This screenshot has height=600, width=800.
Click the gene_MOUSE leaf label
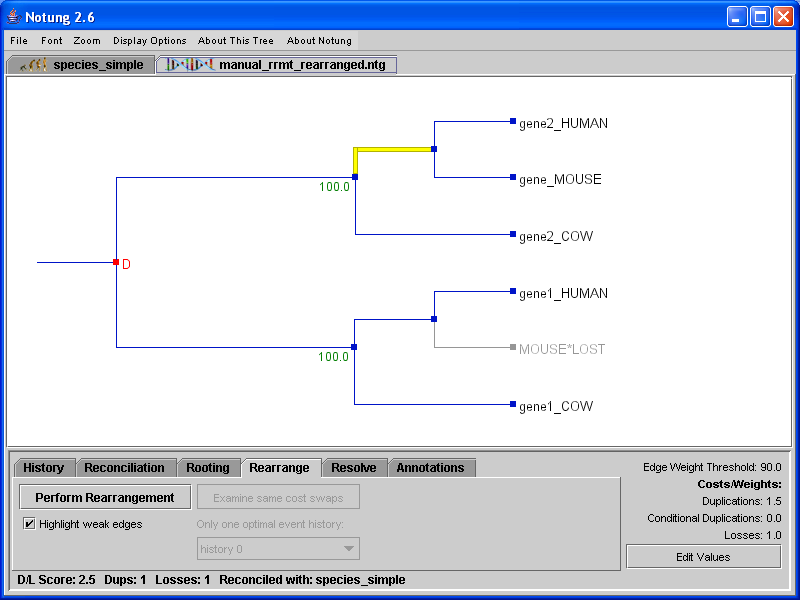coord(560,180)
